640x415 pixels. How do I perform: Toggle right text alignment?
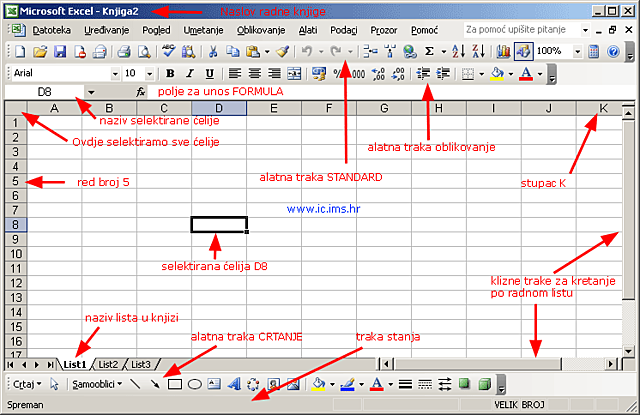coord(274,74)
